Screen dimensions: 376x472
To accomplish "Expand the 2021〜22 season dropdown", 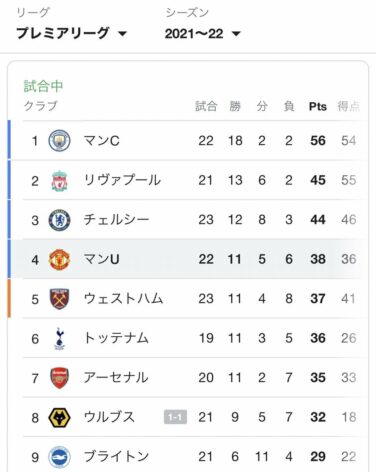I will (202, 33).
